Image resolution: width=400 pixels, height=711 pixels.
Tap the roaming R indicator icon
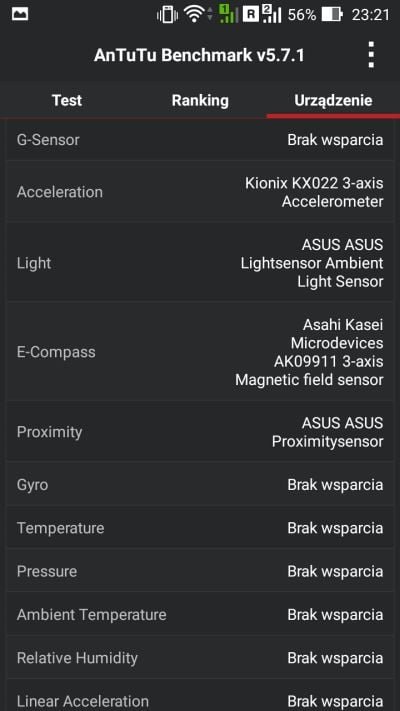click(x=250, y=15)
